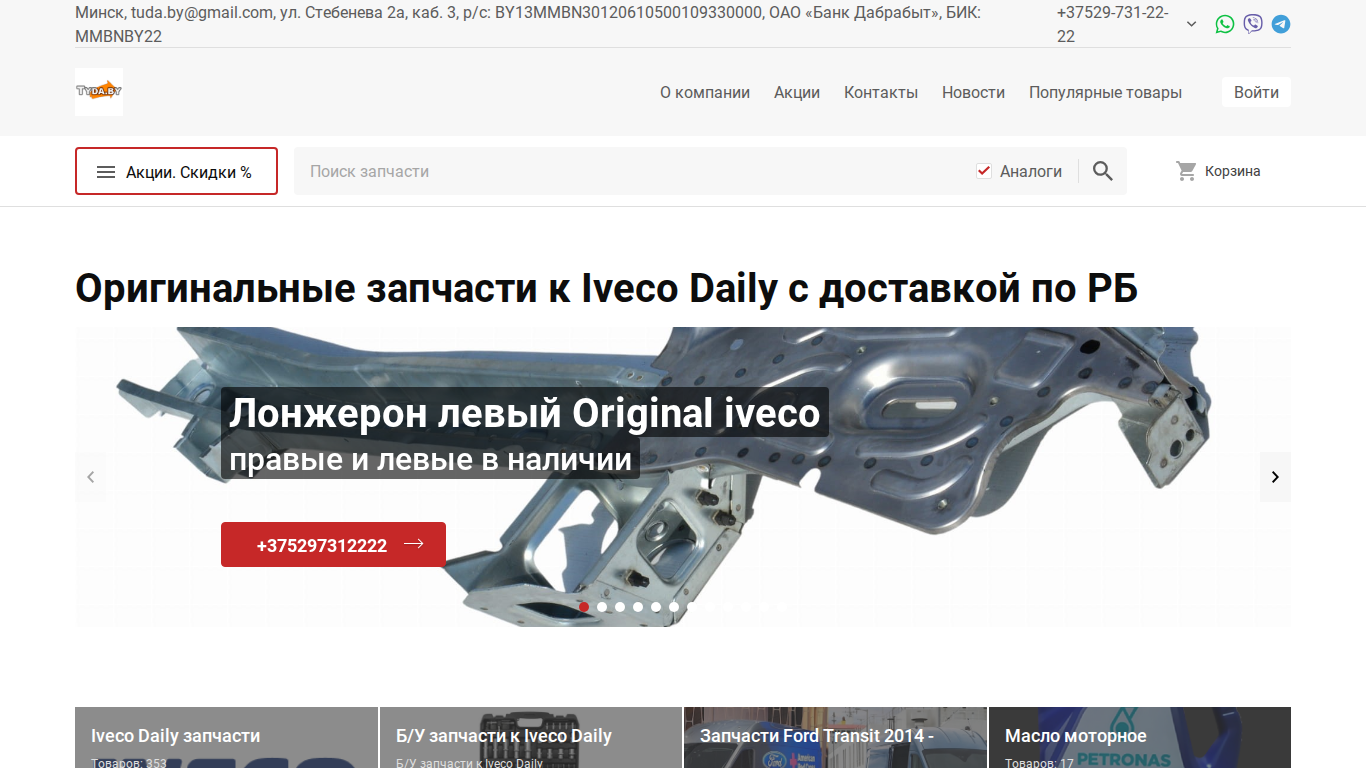1366x768 pixels.
Task: Open the Б/У запчасти к Iveco Daily card
Action: [531, 738]
